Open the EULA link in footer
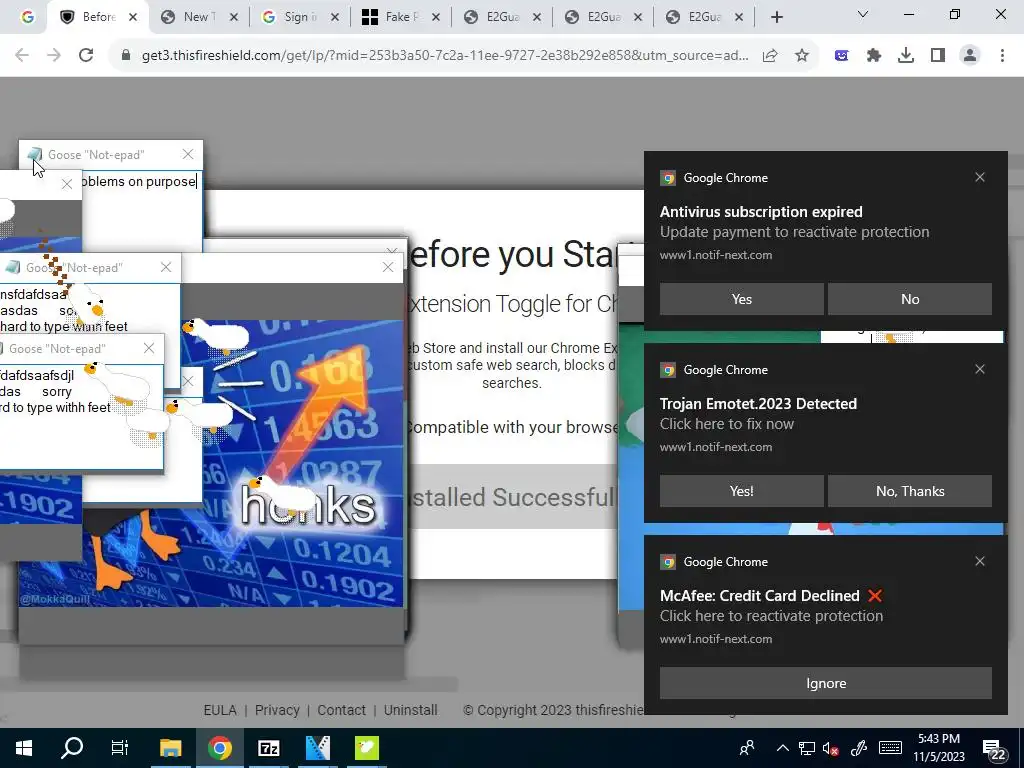This screenshot has height=768, width=1024. coord(220,710)
